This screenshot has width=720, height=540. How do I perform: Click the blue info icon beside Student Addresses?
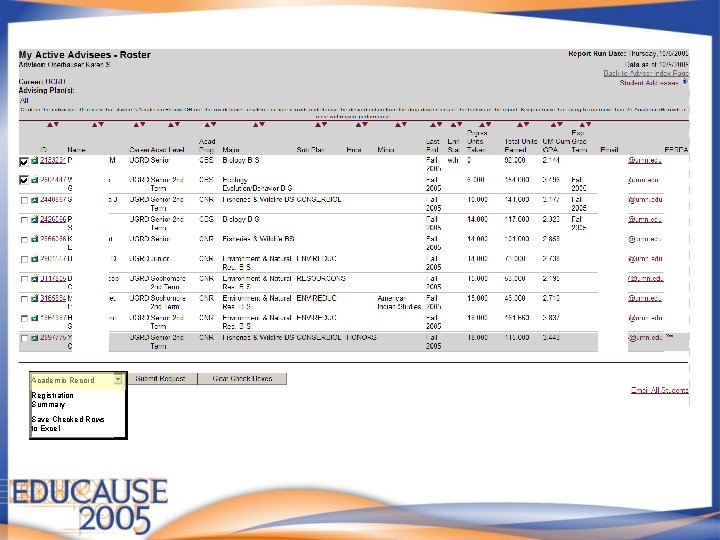(685, 82)
